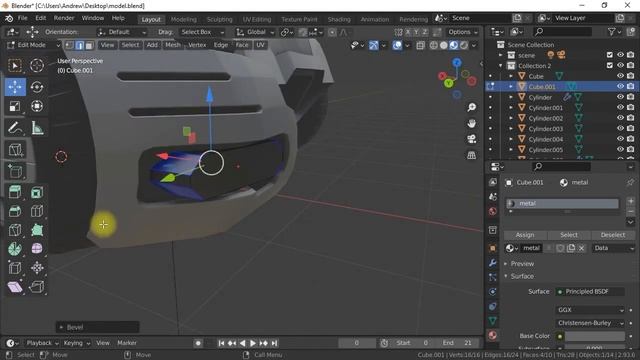Screen dimensions: 640x360
Task: Activate the Move tool
Action: [x=15, y=87]
